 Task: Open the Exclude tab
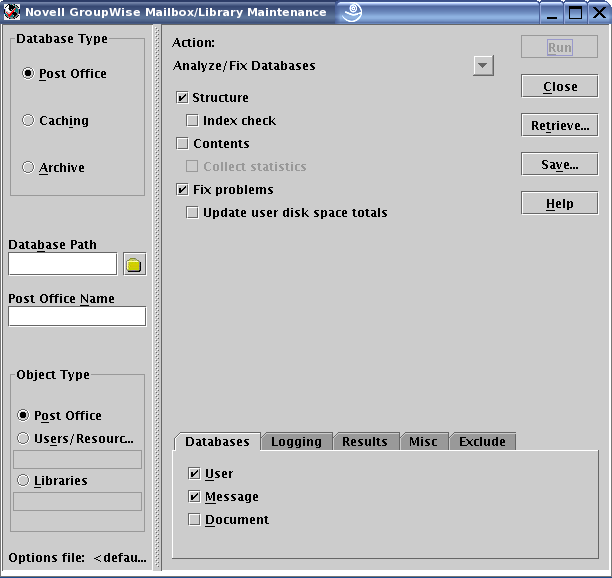(482, 441)
